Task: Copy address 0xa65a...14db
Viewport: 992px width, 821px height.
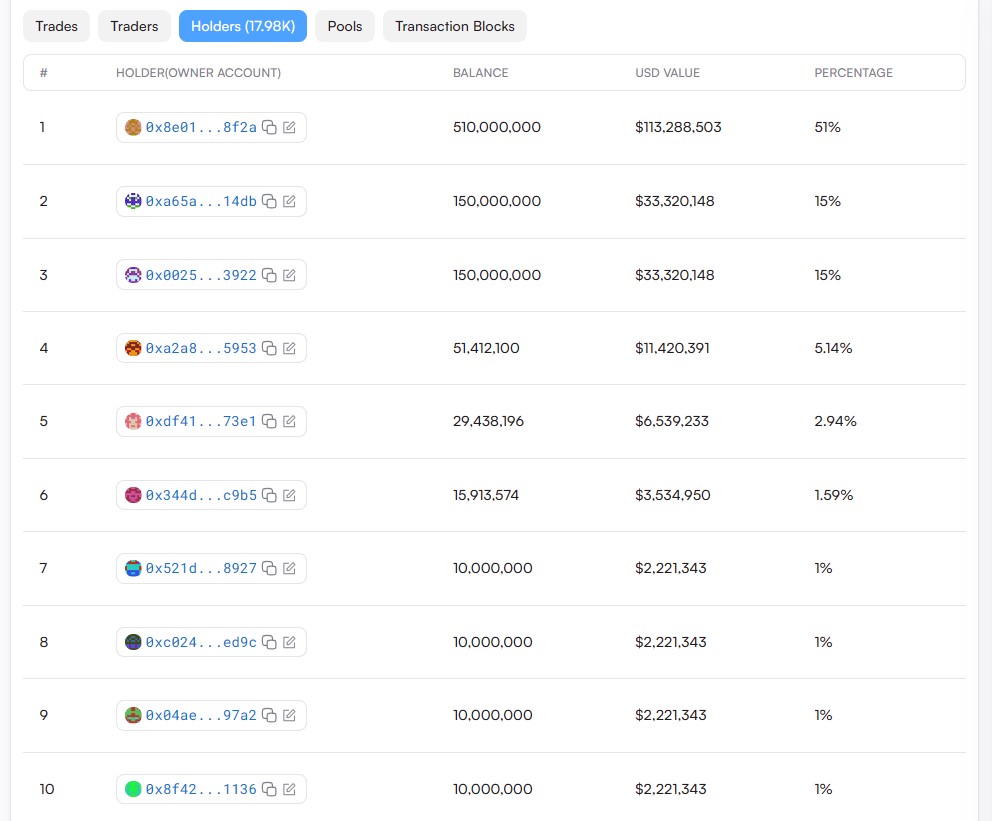Action: point(269,201)
